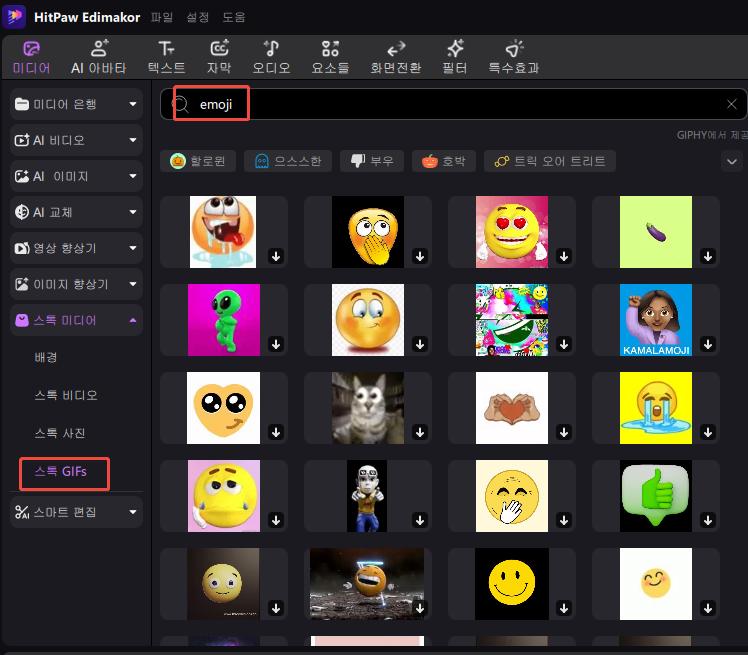Download the colorful collage GIF
The height and width of the screenshot is (655, 748).
coord(564,344)
